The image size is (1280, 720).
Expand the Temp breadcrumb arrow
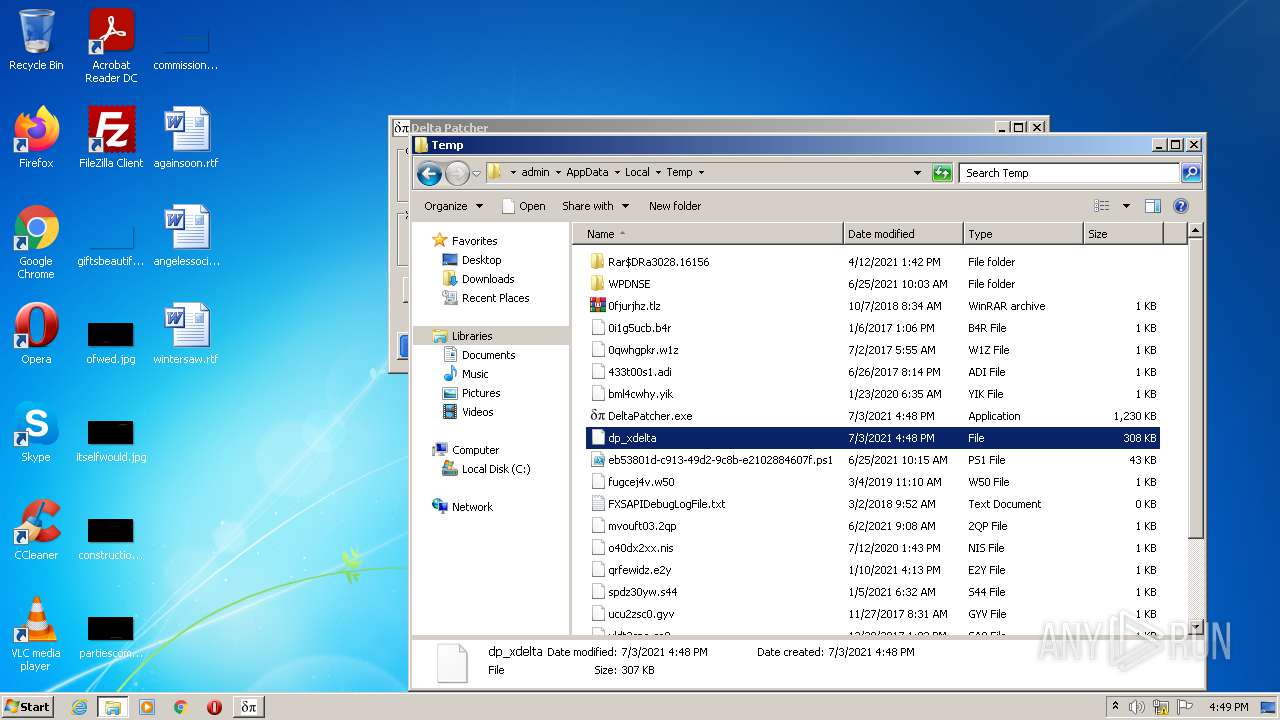pyautogui.click(x=701, y=173)
